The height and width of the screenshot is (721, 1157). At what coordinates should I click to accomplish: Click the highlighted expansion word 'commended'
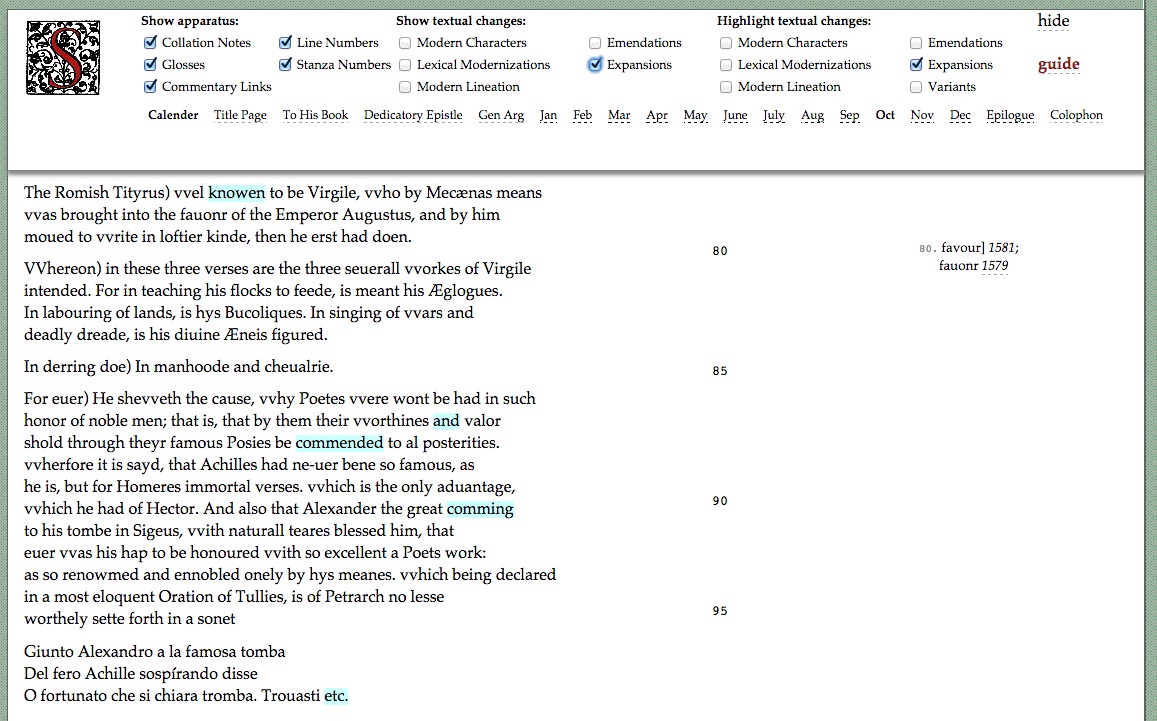click(339, 443)
